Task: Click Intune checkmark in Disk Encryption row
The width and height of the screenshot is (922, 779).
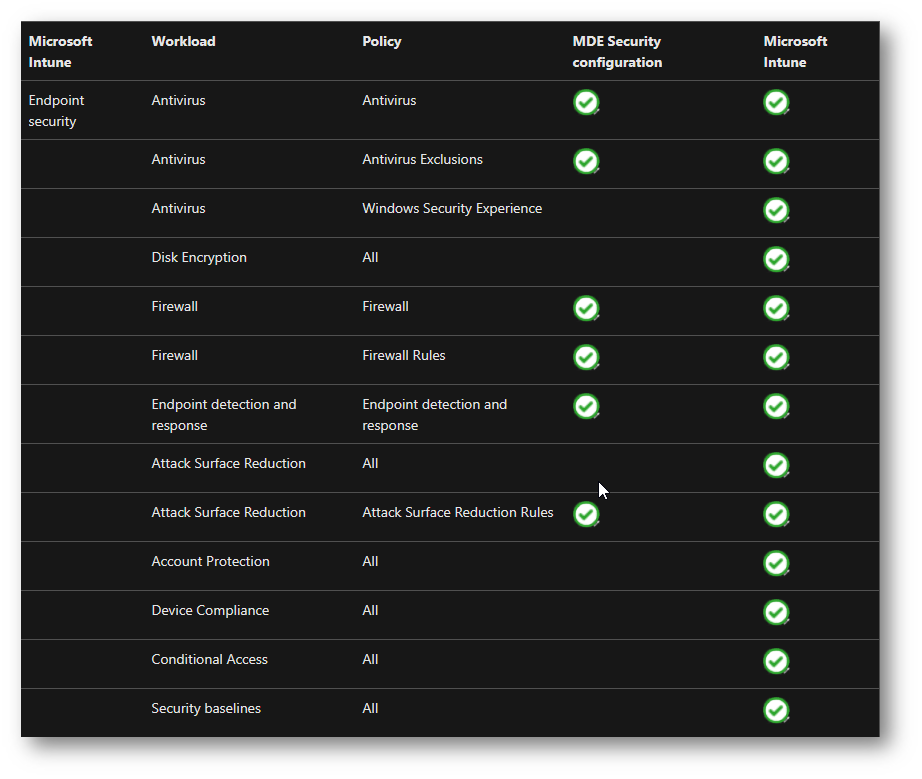Action: pyautogui.click(x=776, y=259)
